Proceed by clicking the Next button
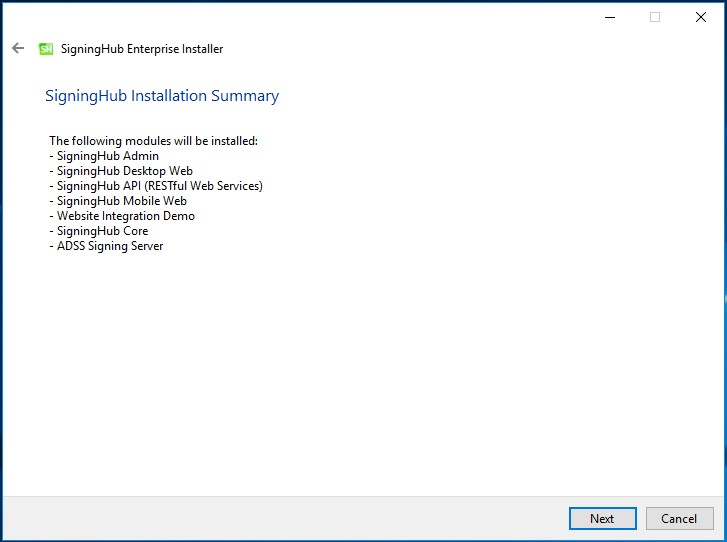Image resolution: width=727 pixels, height=542 pixels. click(x=603, y=518)
